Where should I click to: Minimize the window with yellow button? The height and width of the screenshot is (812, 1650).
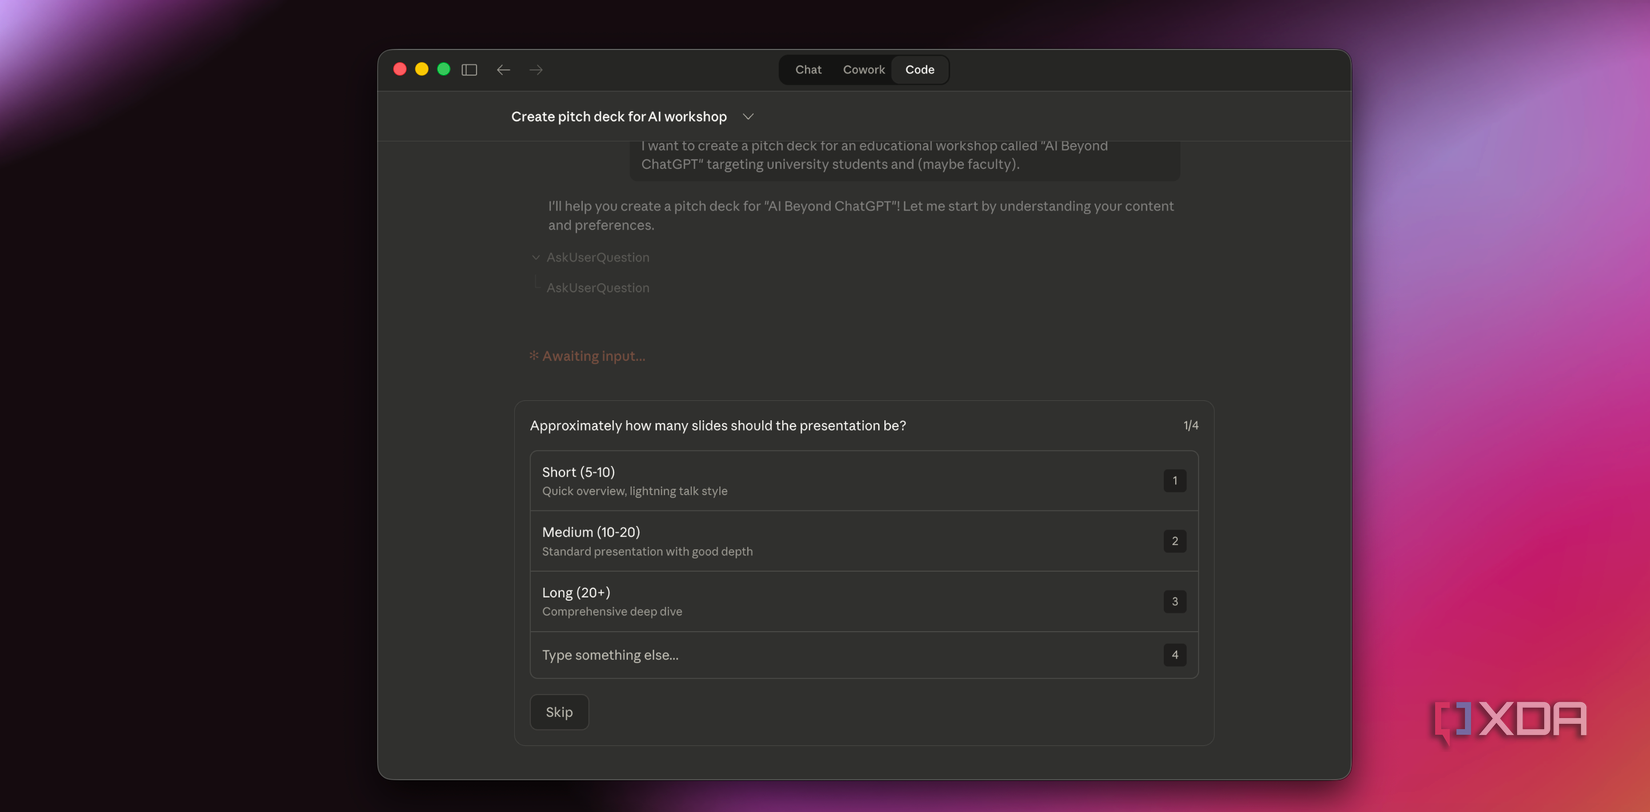[x=422, y=70]
